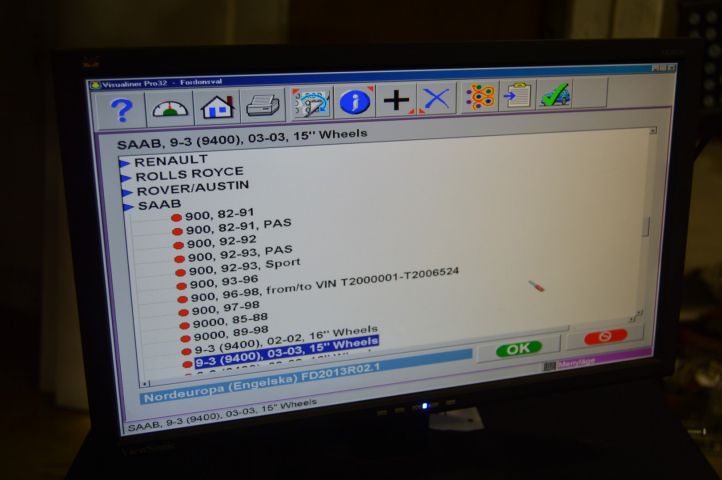Open the Help question mark icon
Image resolution: width=722 pixels, height=480 pixels.
click(122, 110)
